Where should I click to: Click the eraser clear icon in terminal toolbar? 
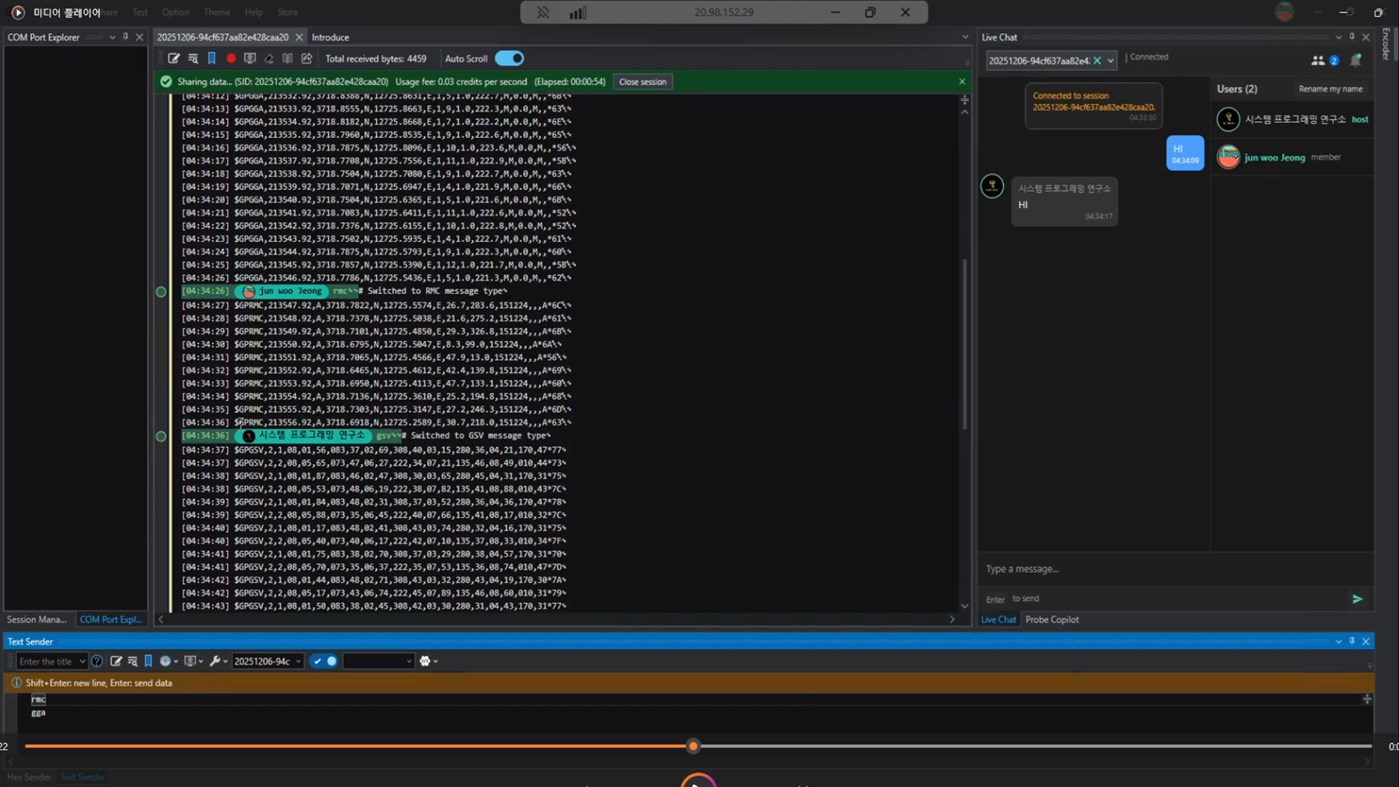point(269,58)
